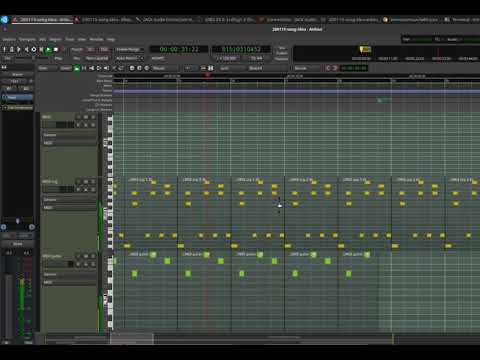Jump playhead to session start

click(19, 49)
